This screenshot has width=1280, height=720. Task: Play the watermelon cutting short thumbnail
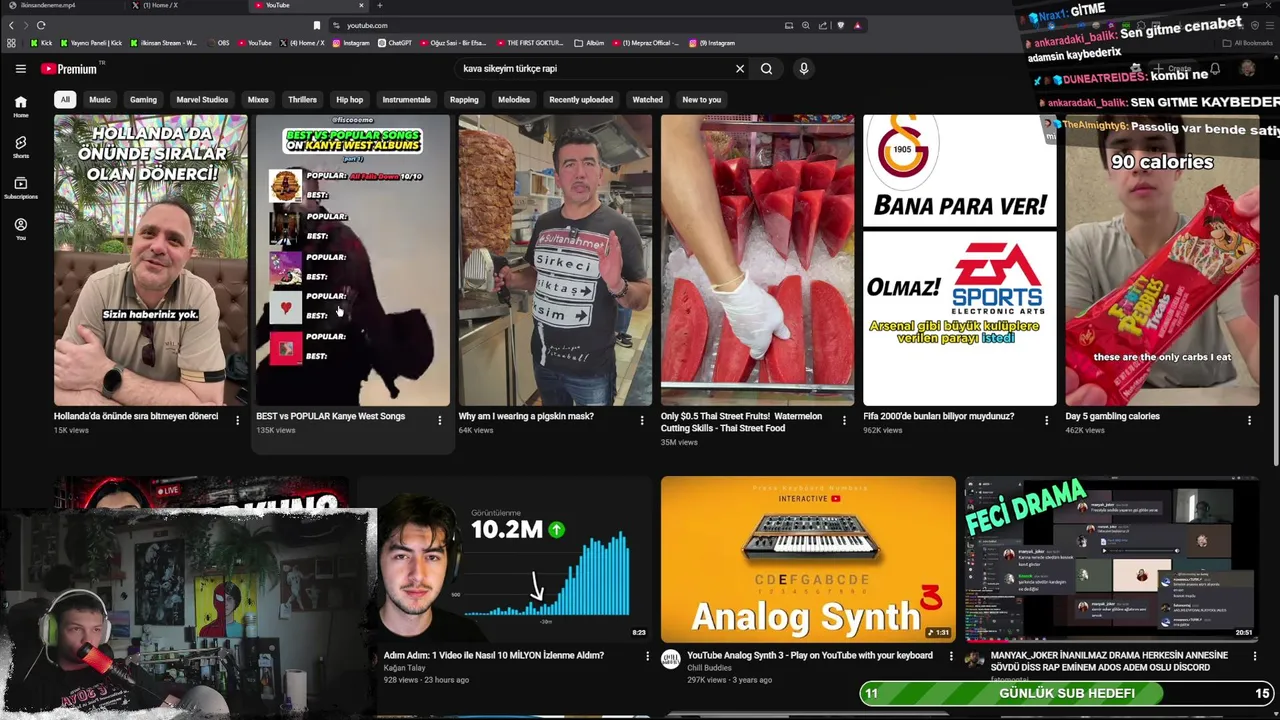[757, 260]
